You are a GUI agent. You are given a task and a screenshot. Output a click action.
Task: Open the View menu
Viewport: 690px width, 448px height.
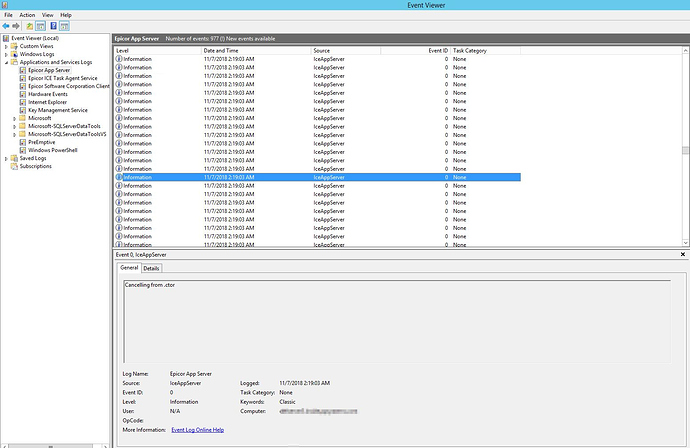point(48,15)
